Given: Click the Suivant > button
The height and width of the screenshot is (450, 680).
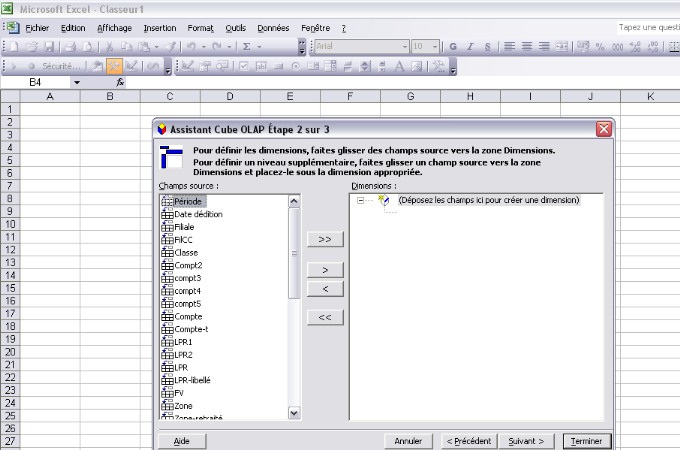Looking at the screenshot, I should pyautogui.click(x=526, y=441).
